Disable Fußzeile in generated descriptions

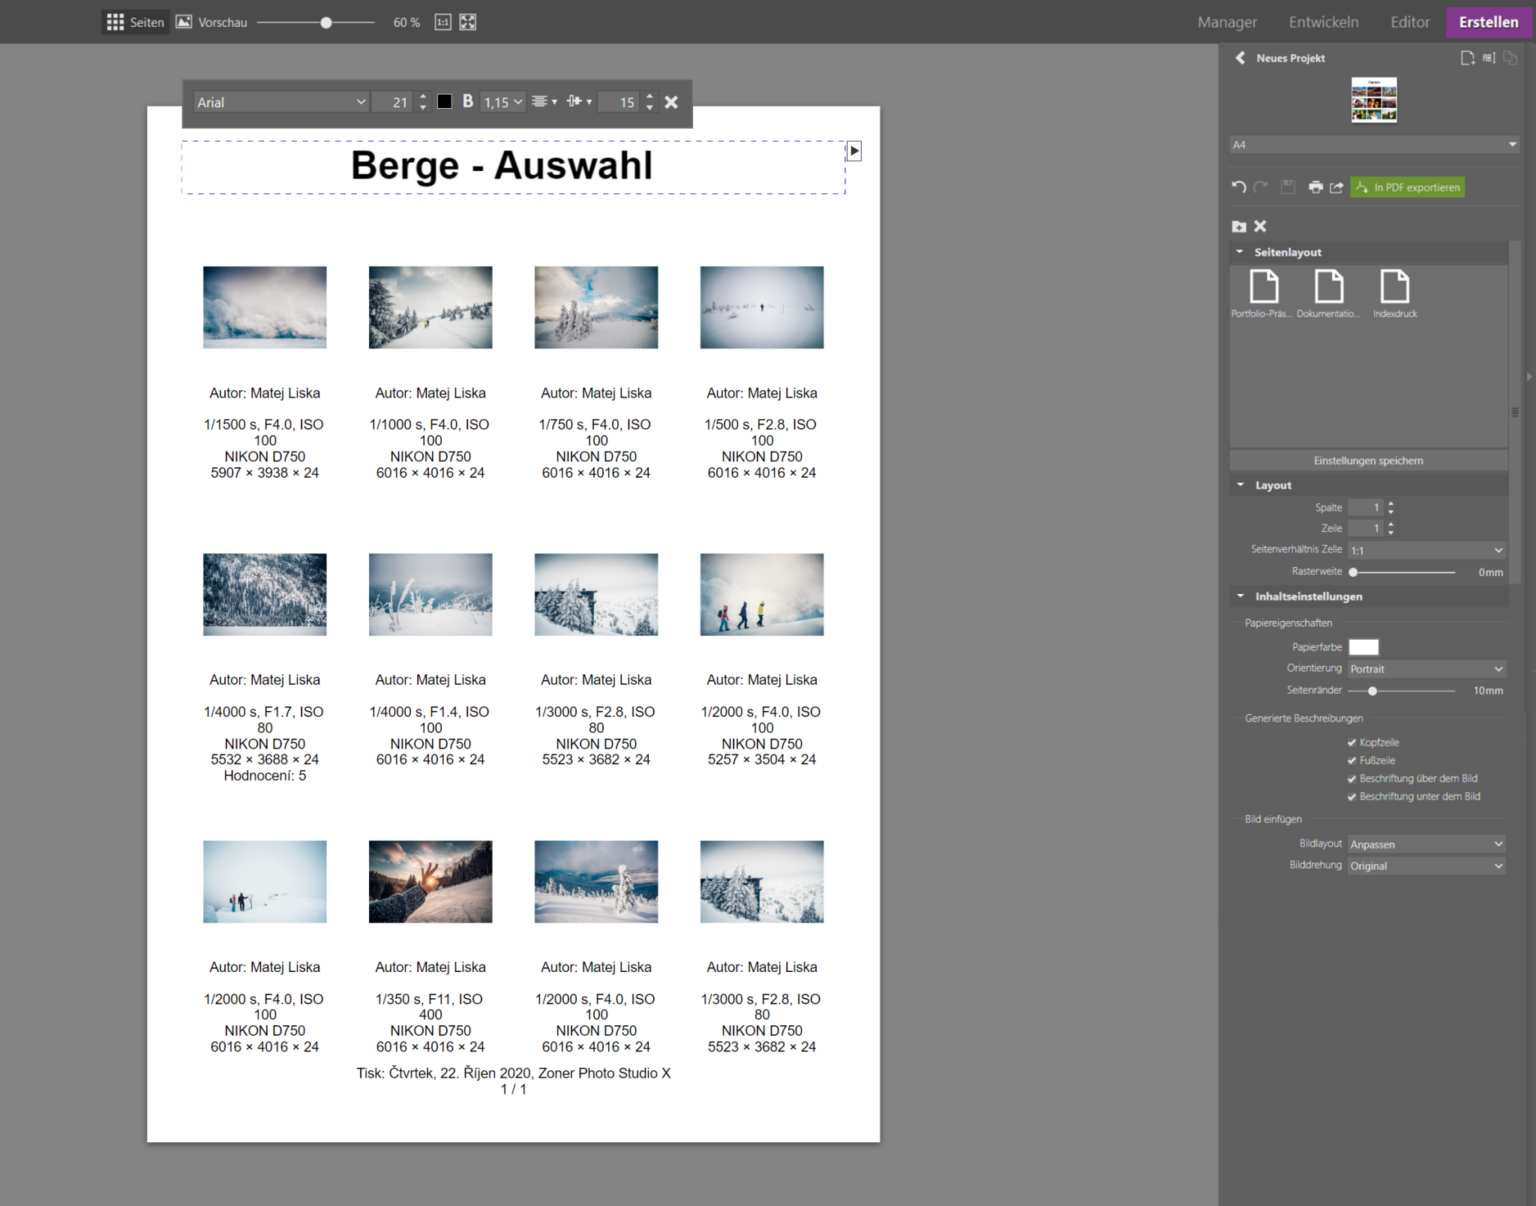click(x=1351, y=760)
